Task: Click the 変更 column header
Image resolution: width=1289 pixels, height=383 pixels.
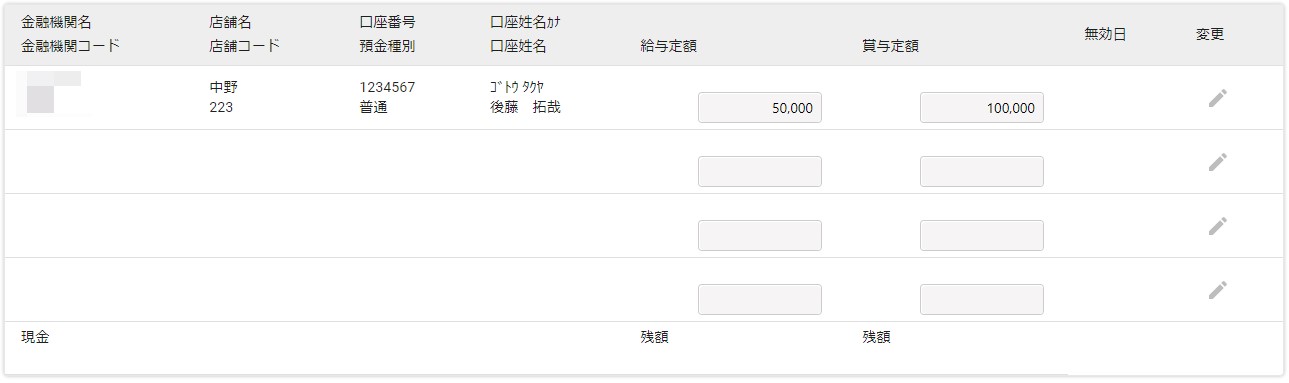Action: (x=1210, y=34)
